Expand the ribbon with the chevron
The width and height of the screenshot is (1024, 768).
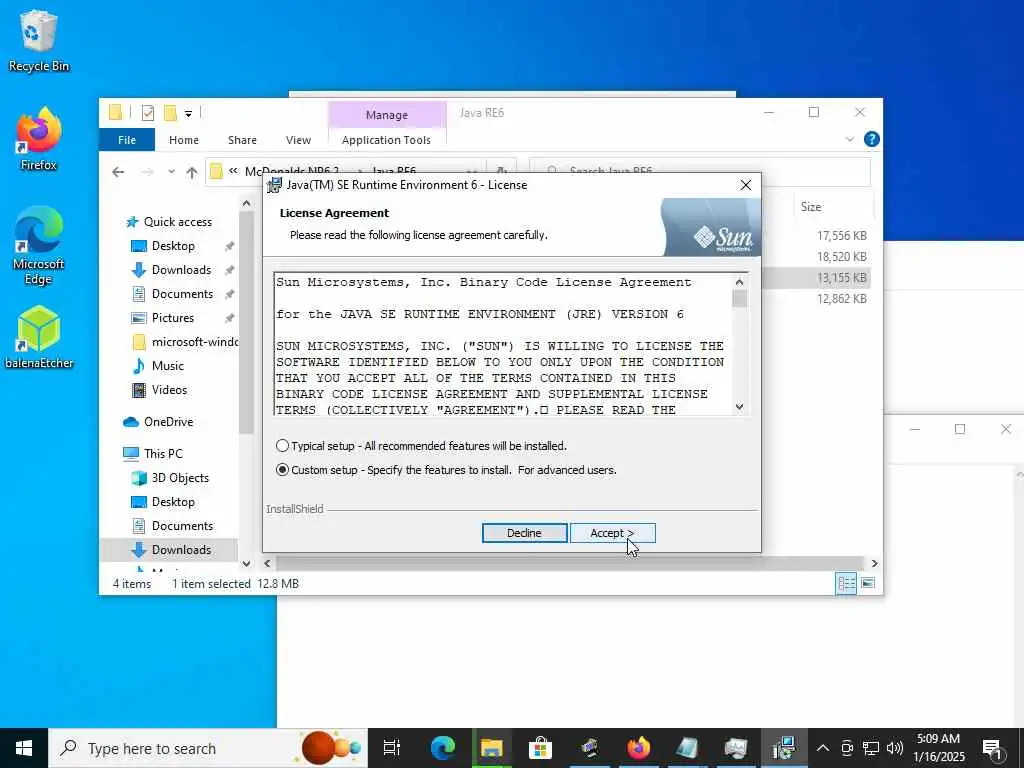pyautogui.click(x=850, y=139)
